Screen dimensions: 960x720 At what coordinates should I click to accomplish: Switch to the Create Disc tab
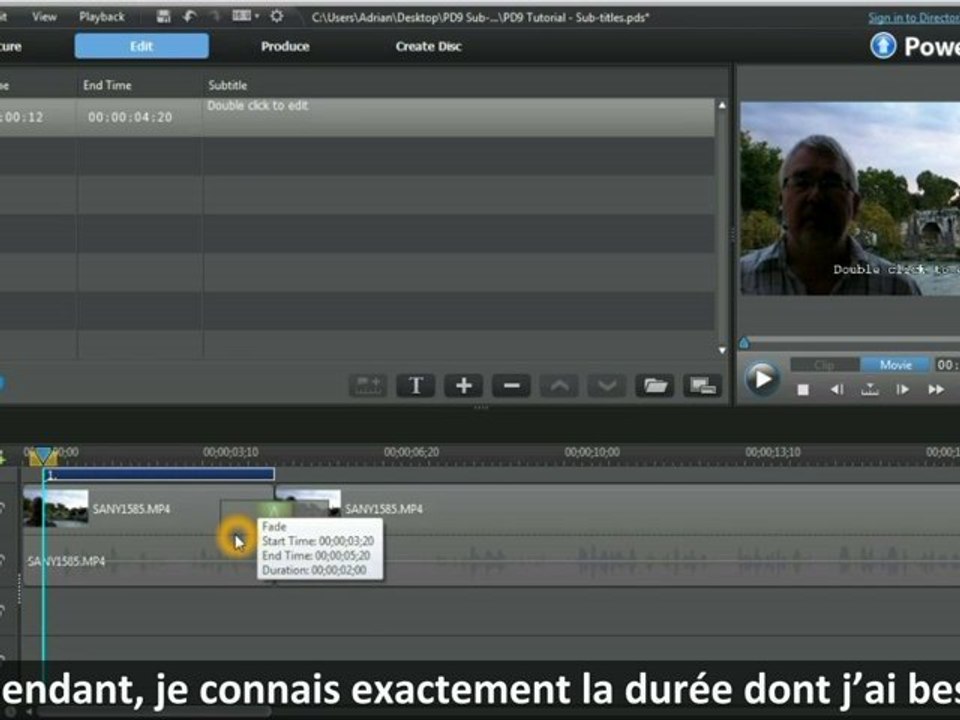(x=429, y=46)
